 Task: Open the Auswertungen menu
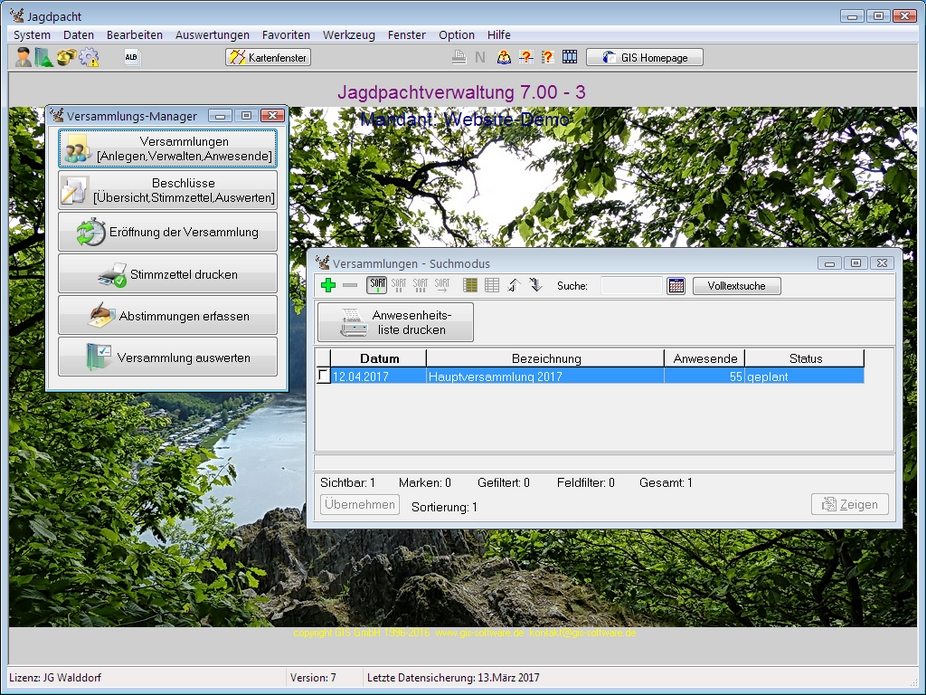click(212, 35)
